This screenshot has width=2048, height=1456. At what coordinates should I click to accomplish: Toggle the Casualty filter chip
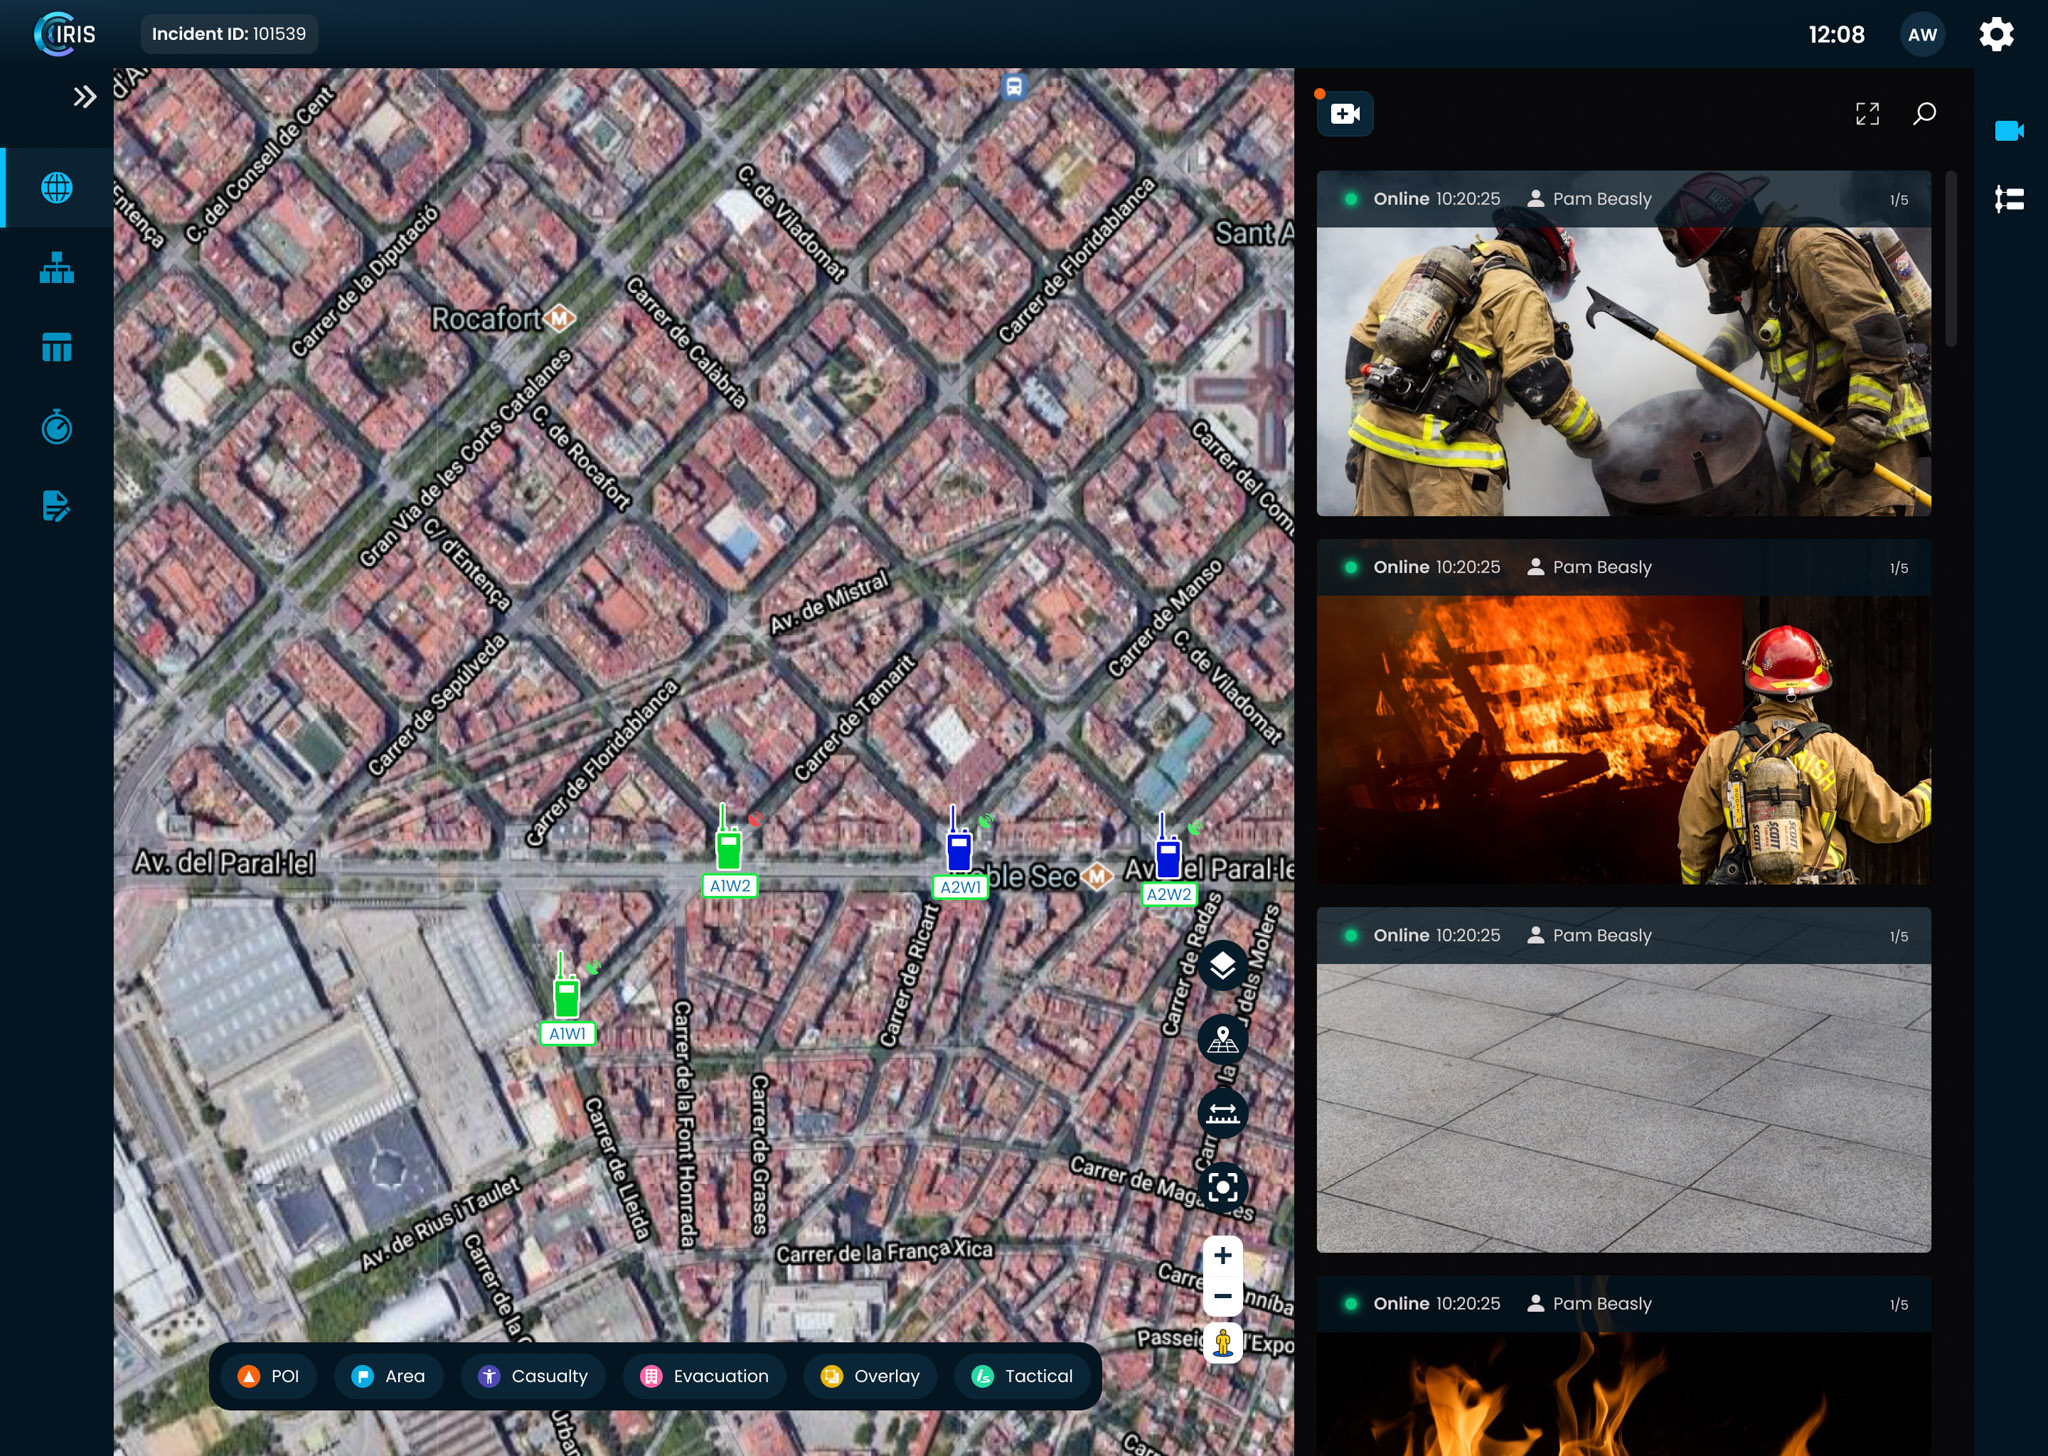pyautogui.click(x=533, y=1376)
